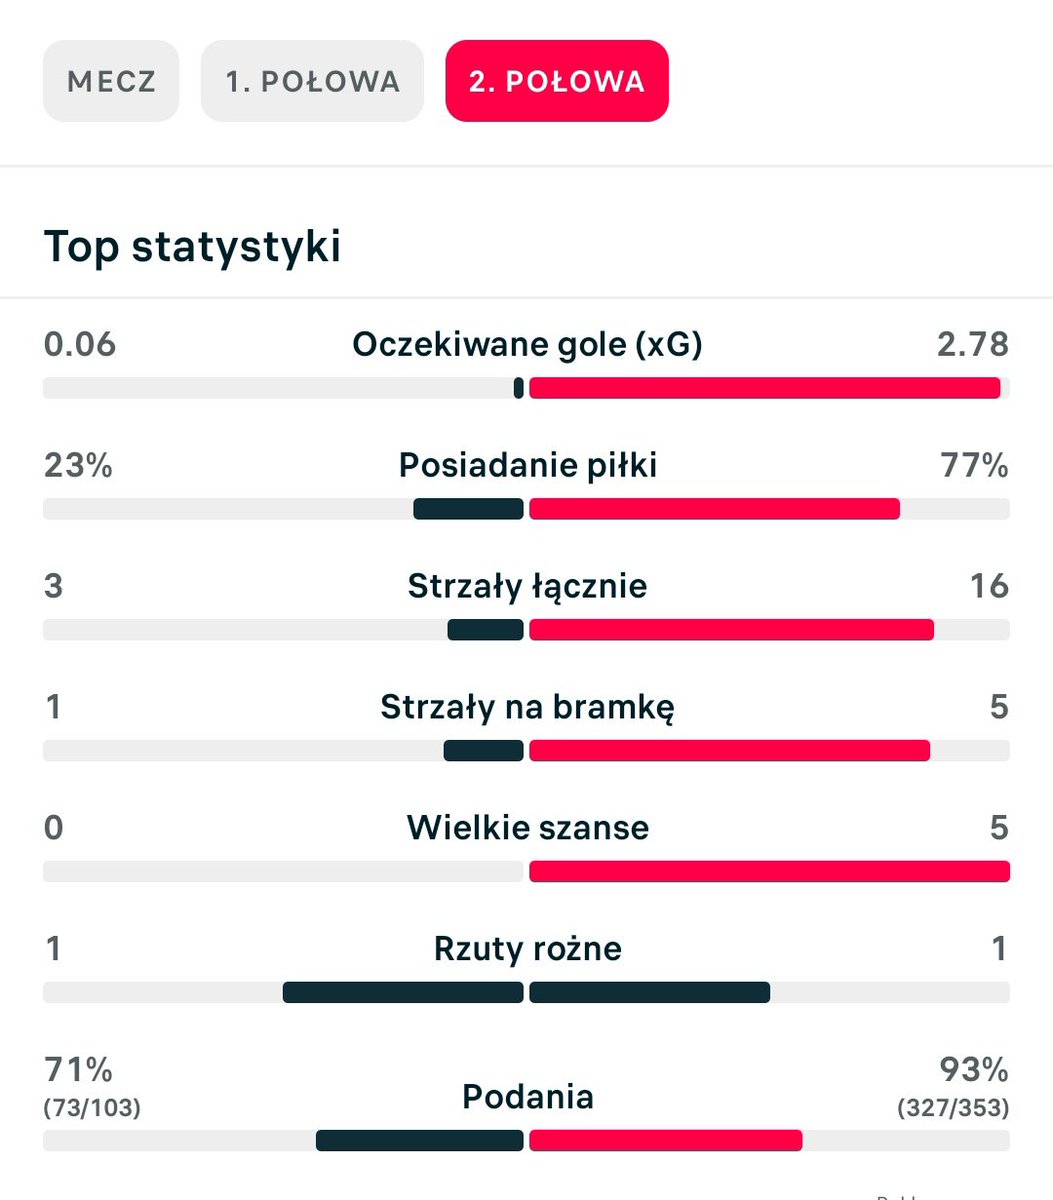This screenshot has height=1200, width=1053.
Task: Click the Wielkie szanse label
Action: tap(527, 827)
